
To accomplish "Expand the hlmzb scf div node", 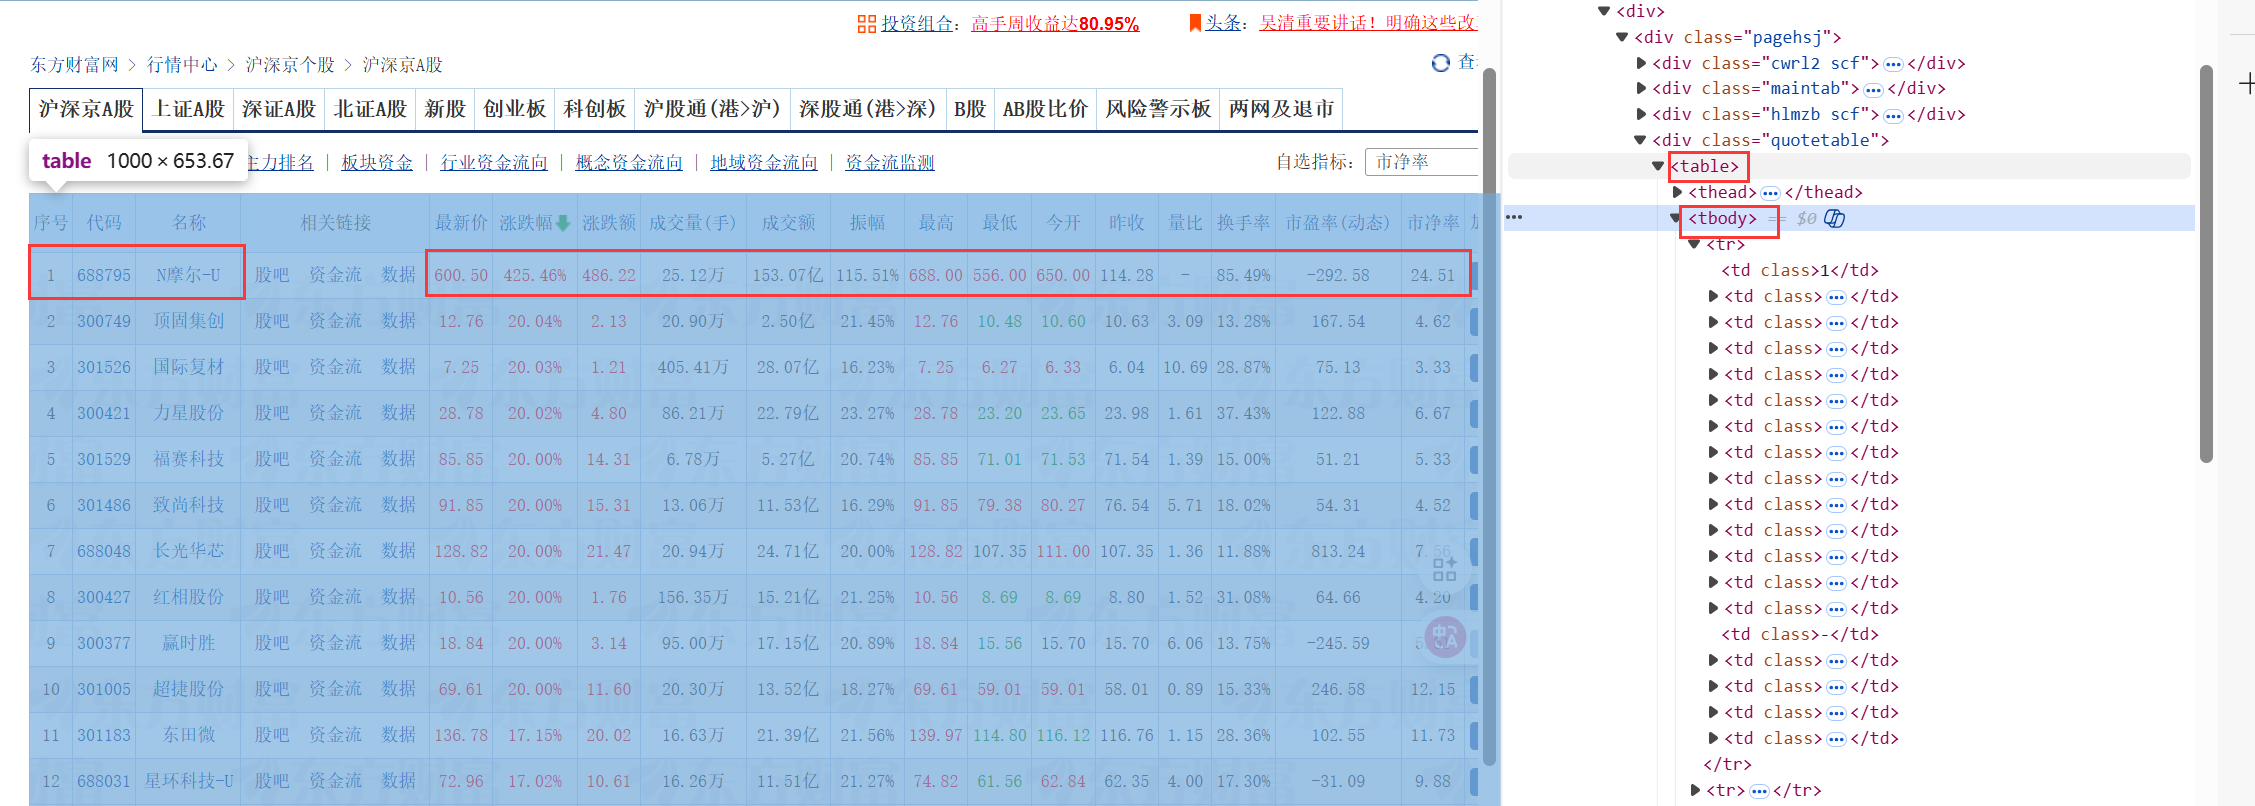I will coord(1641,114).
